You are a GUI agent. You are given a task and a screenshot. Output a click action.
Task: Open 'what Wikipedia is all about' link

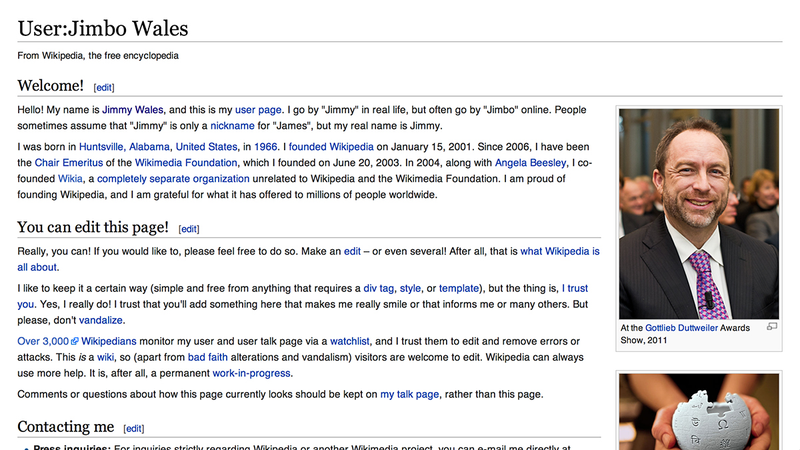point(560,252)
